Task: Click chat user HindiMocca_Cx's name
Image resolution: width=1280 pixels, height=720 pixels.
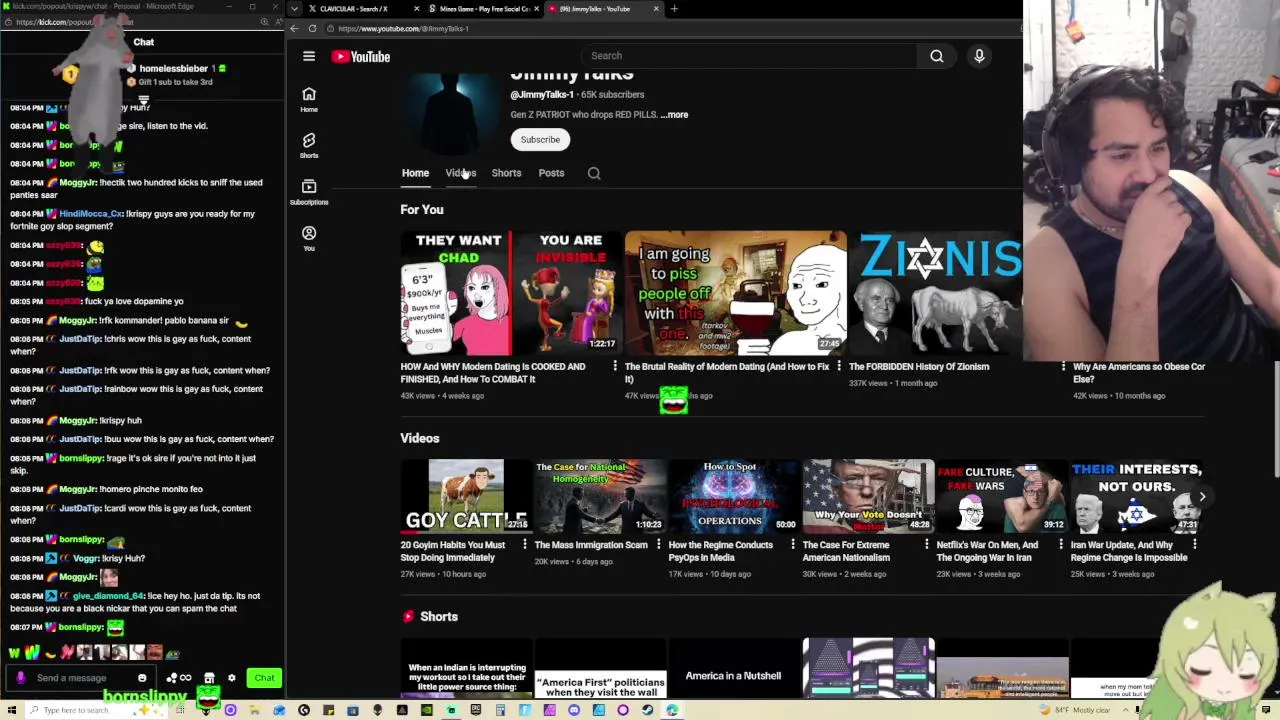Action: coord(90,214)
